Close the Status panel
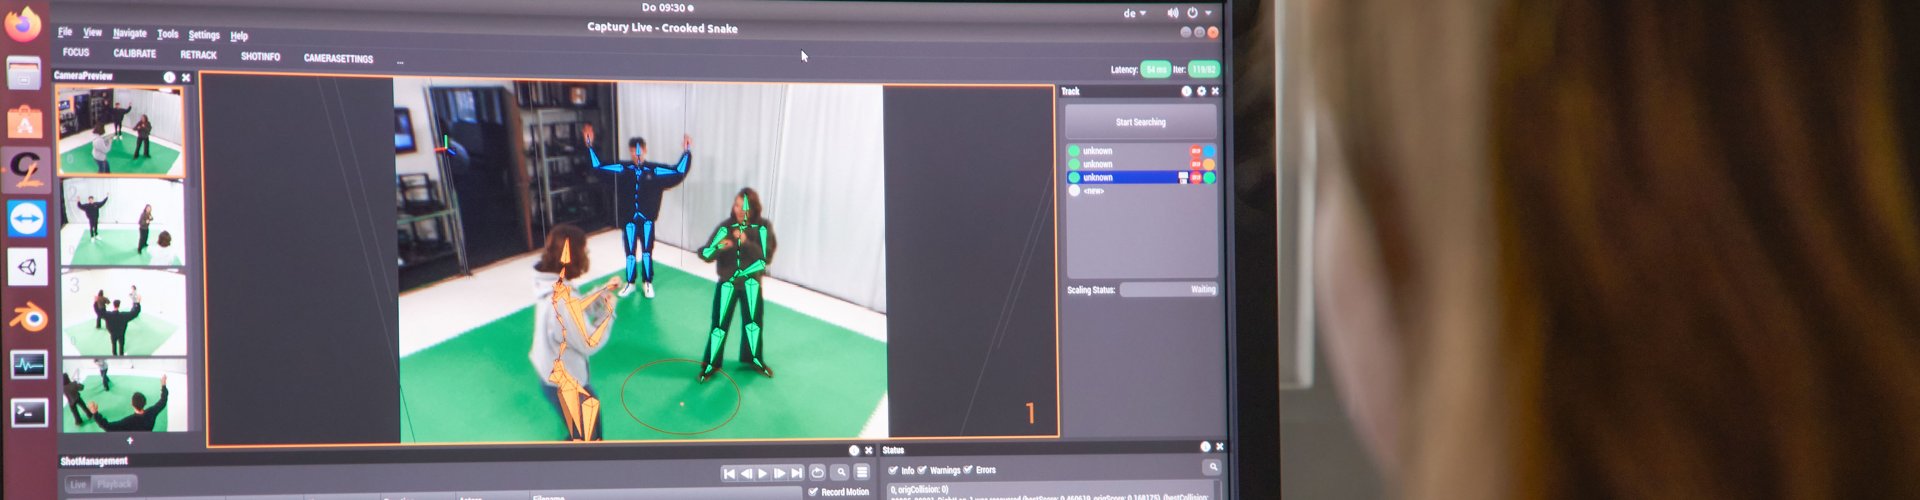The image size is (1920, 500). coord(1219,447)
